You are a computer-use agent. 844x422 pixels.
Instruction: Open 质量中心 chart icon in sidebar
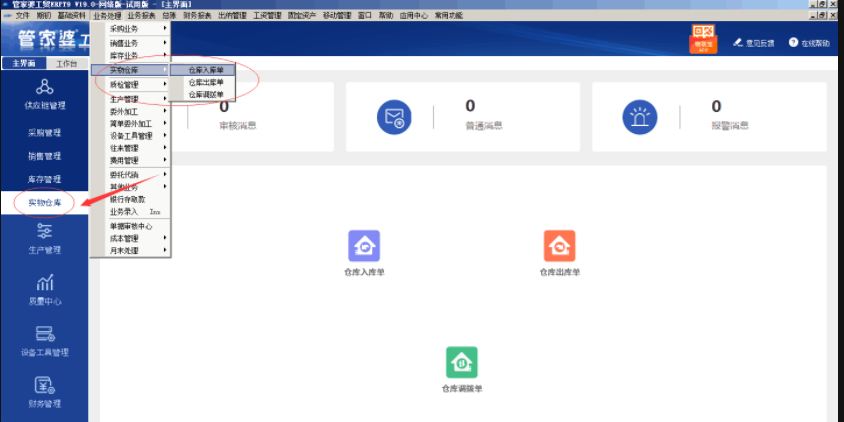pyautogui.click(x=44, y=283)
